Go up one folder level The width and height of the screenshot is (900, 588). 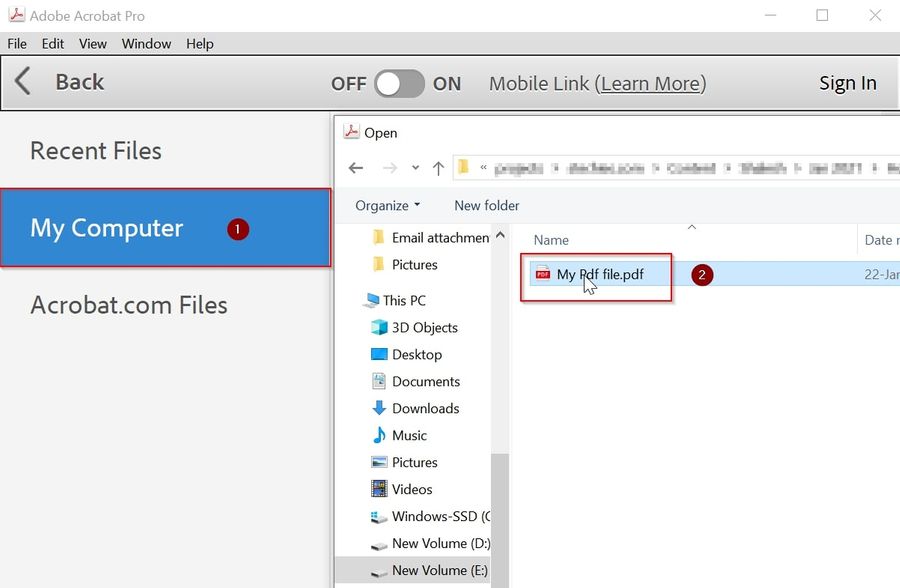[439, 168]
